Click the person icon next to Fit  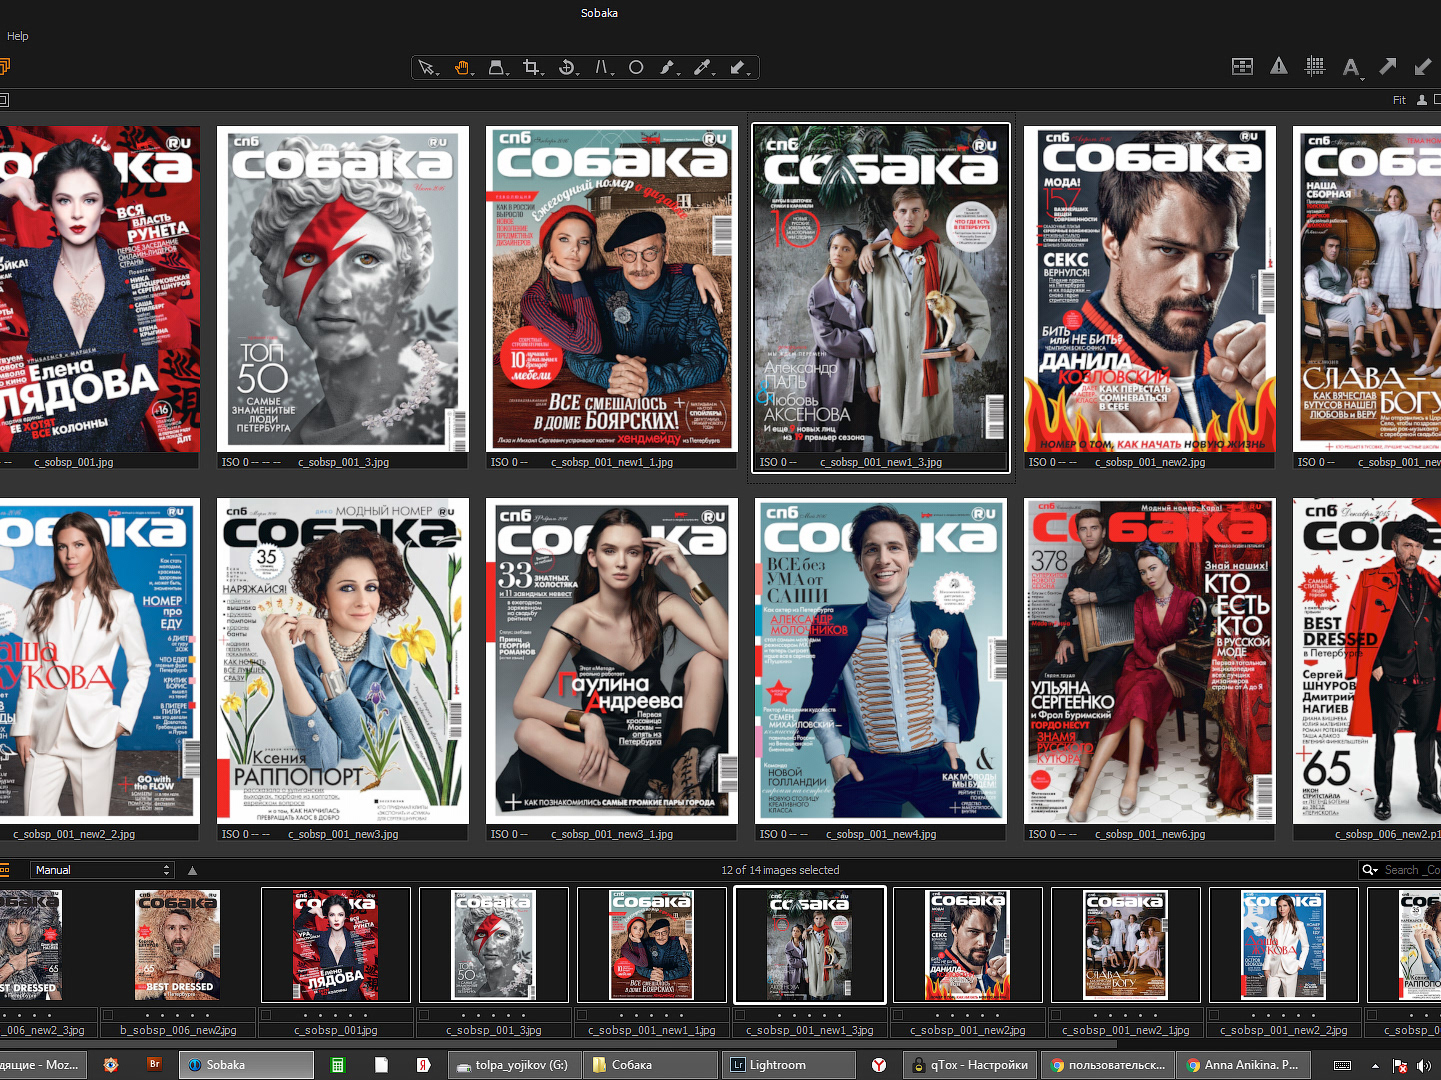(1421, 100)
